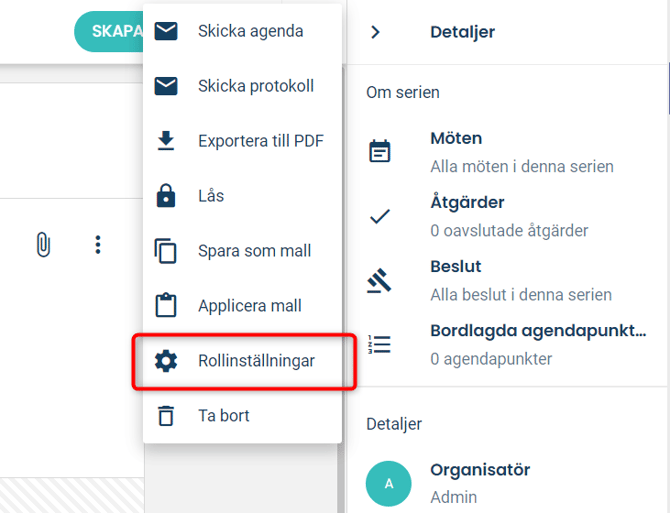Click the envelope icon beside Skicka agenda
Viewport: 670px width, 513px height.
coord(166,31)
